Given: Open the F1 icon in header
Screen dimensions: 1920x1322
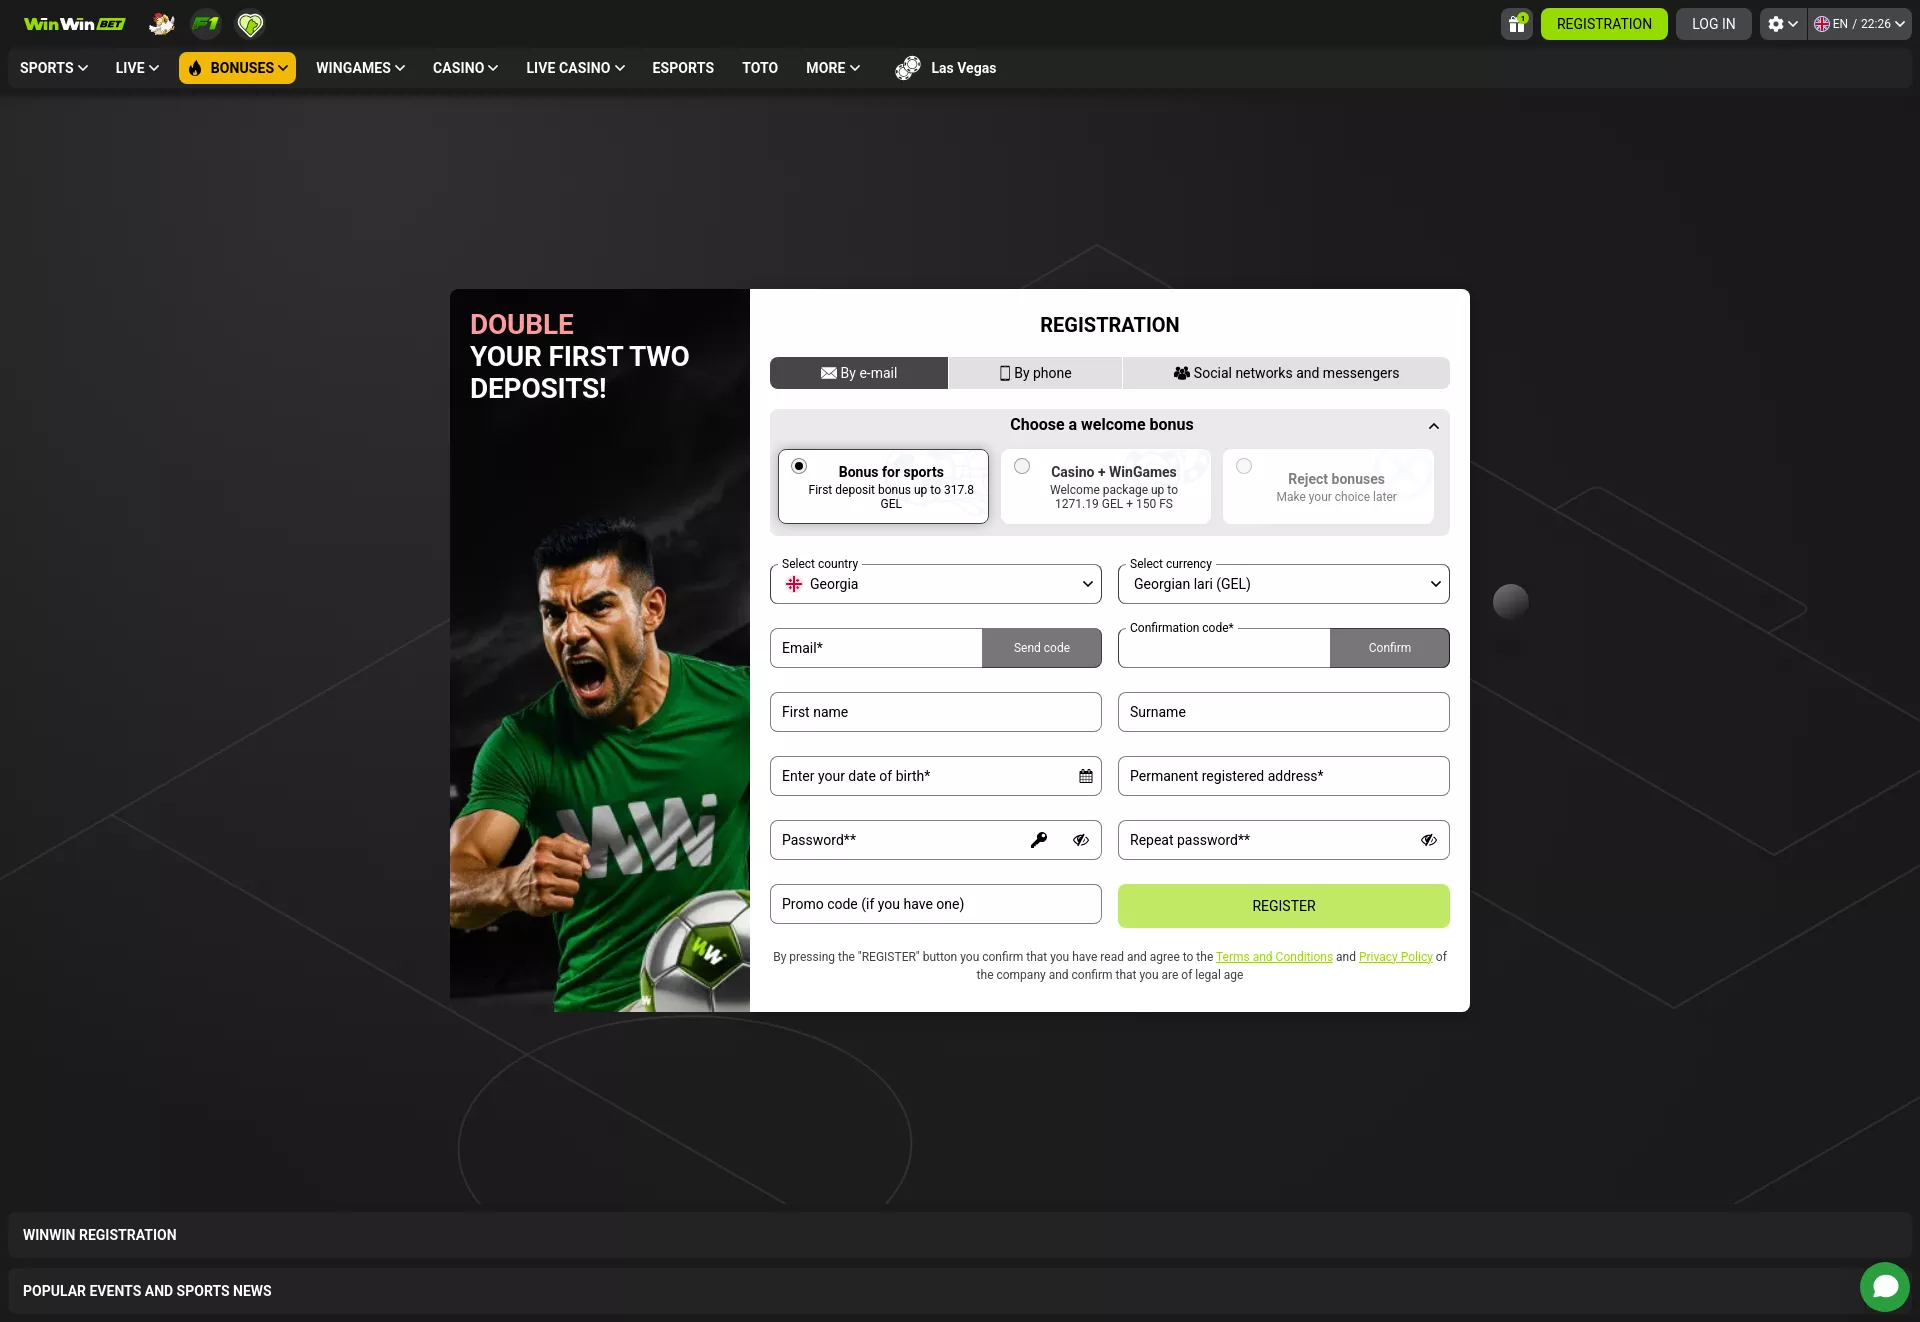Looking at the screenshot, I should pos(206,24).
